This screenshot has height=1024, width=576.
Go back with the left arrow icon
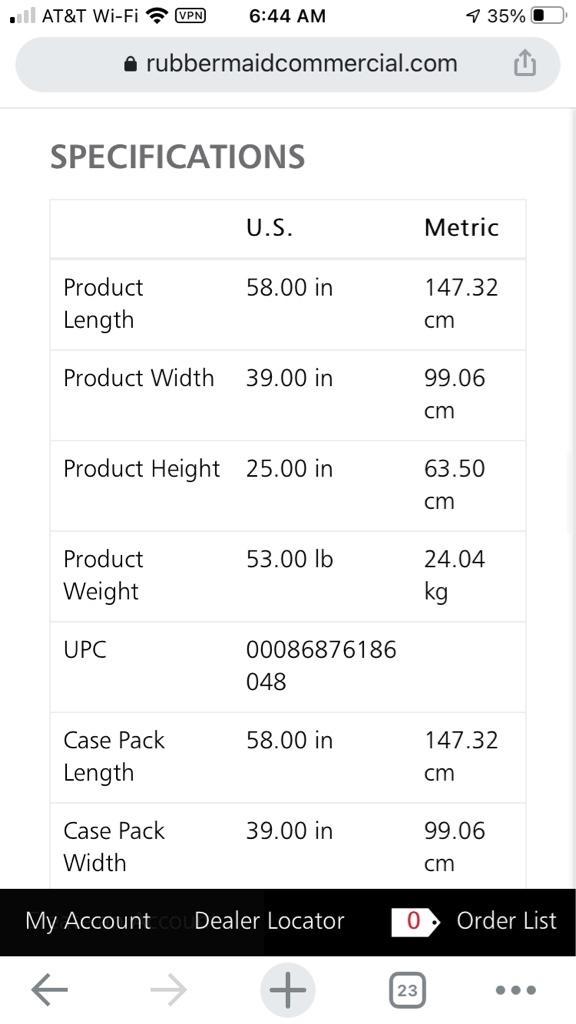[50, 990]
